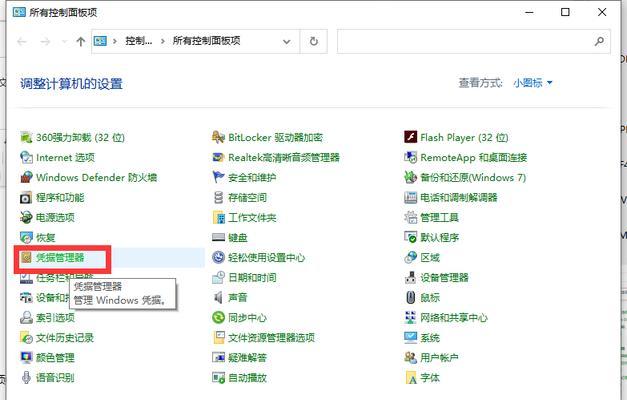Open the 网络和共享中心 icon
Viewport: 627px width, 400px height.
click(x=411, y=318)
